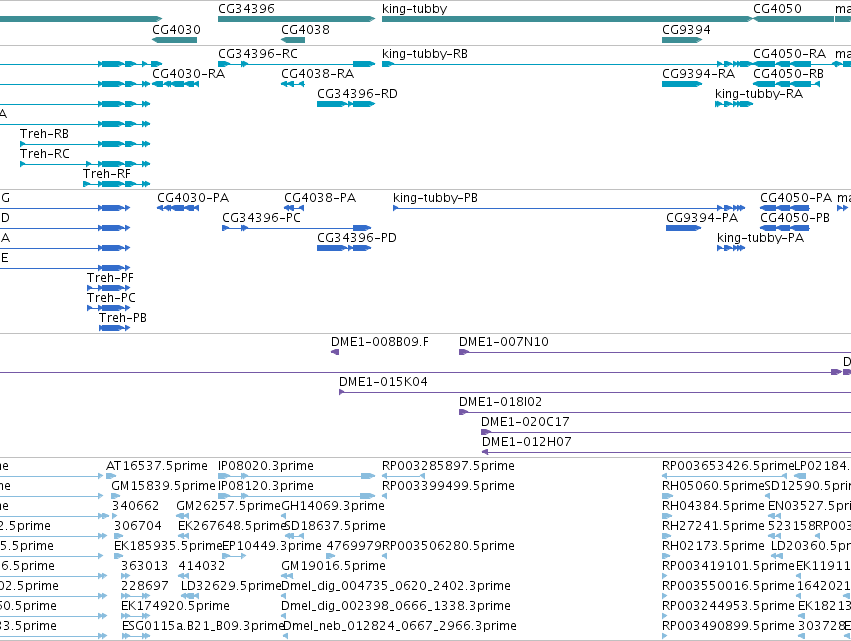Select EST IP08120.3prime

coord(296,496)
